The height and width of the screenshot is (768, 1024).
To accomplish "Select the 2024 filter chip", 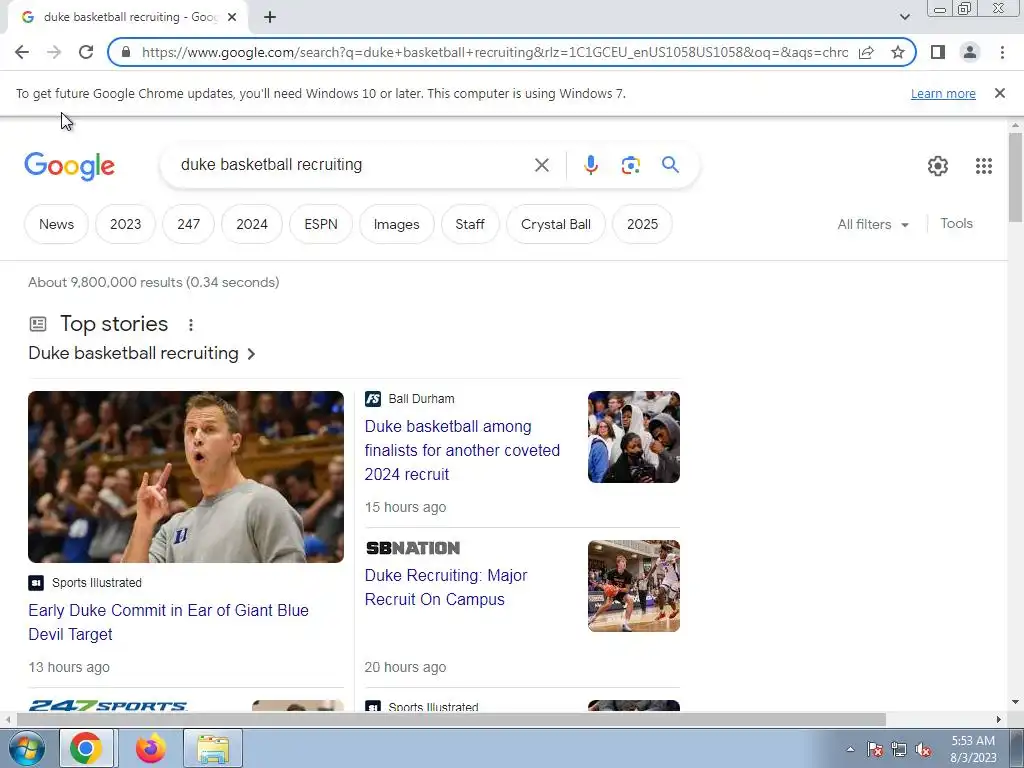I will (251, 224).
